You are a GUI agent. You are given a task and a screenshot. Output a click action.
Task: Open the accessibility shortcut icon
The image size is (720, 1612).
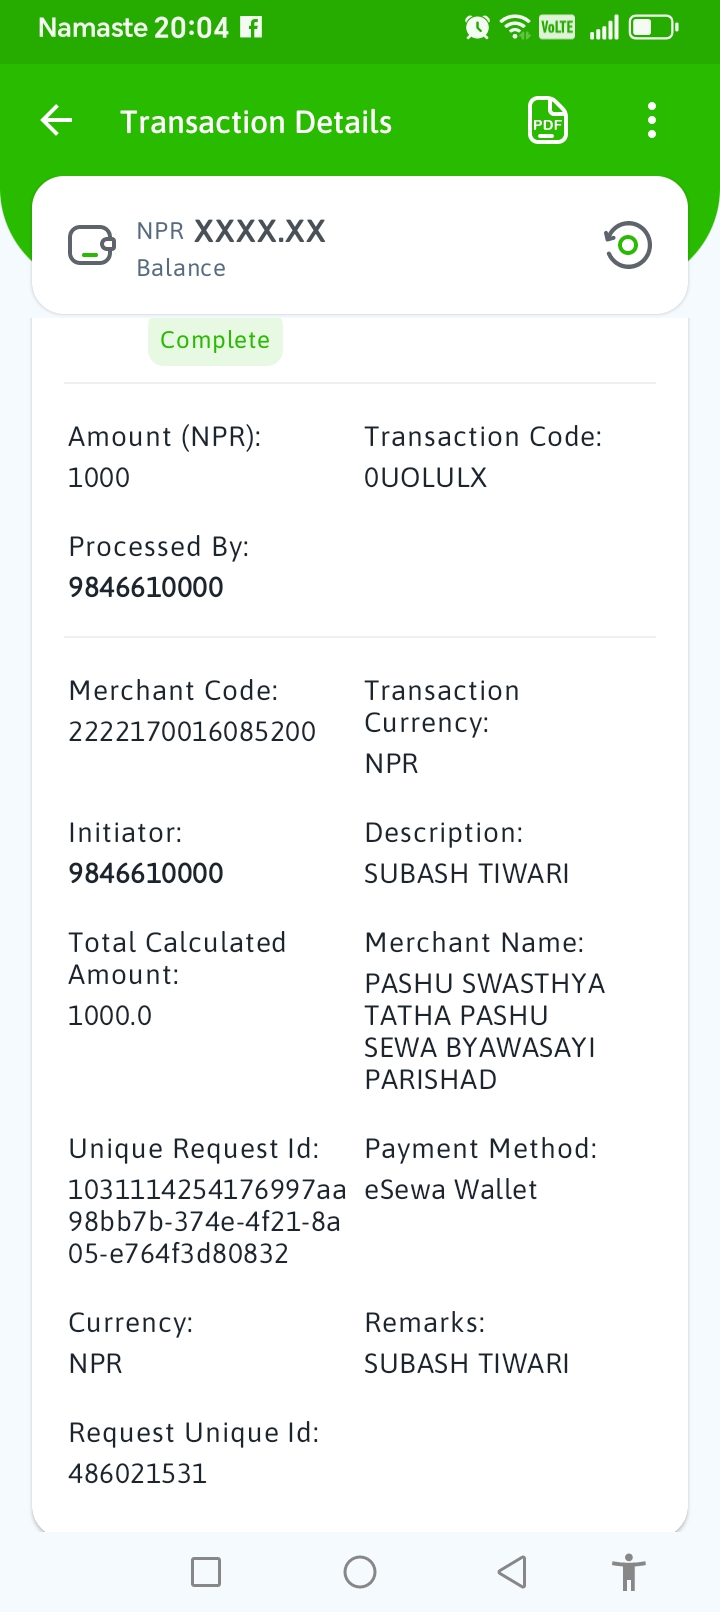coord(629,1572)
